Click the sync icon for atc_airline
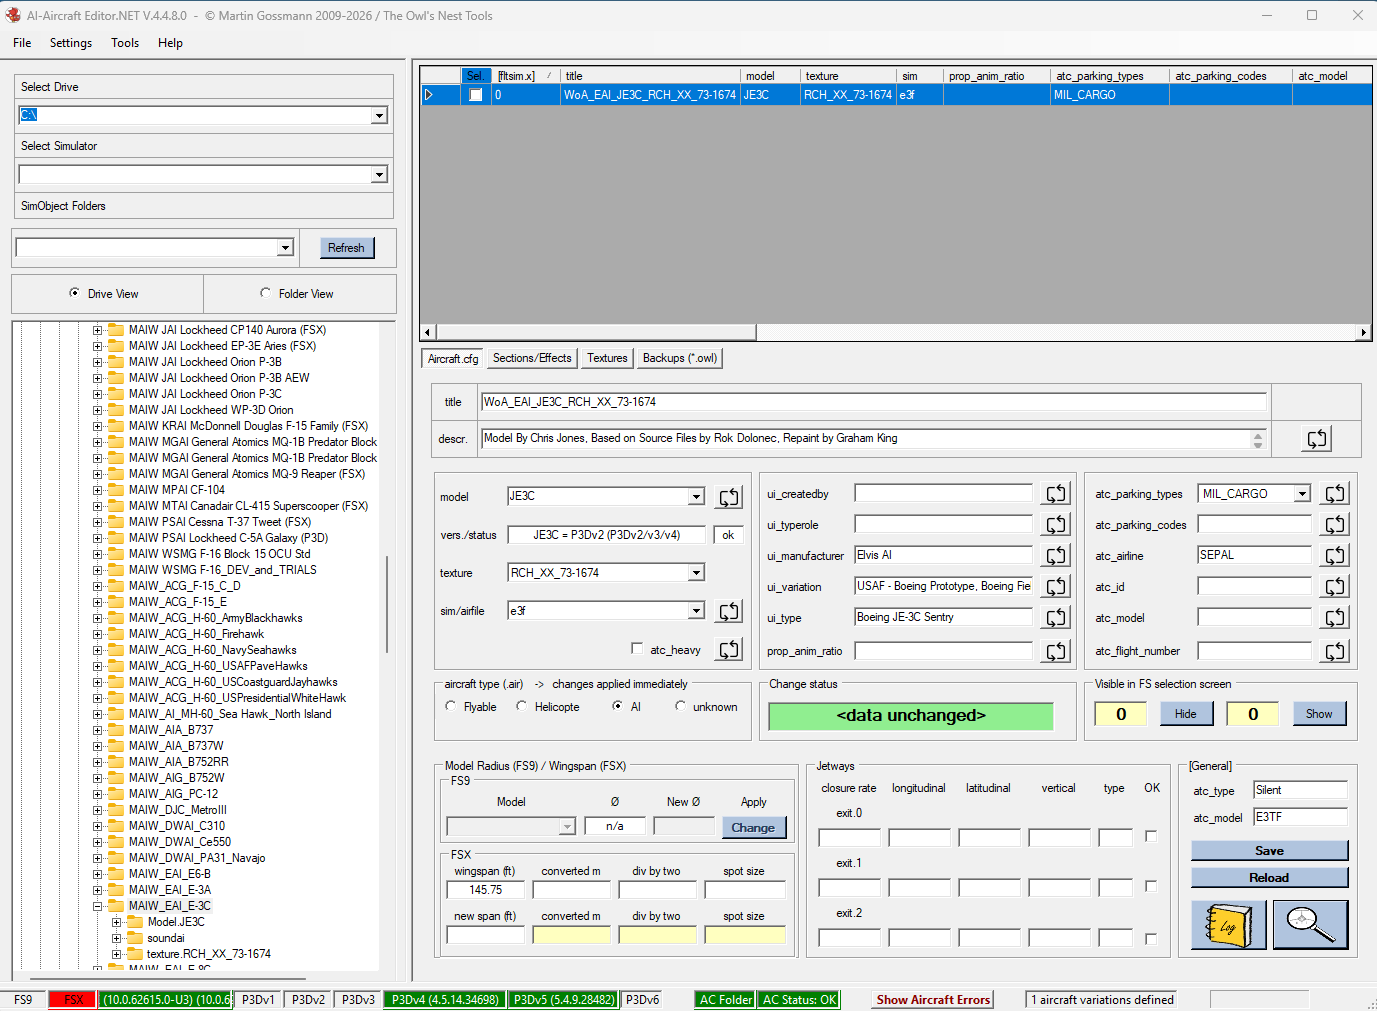The width and height of the screenshot is (1377, 1011). (x=1335, y=556)
